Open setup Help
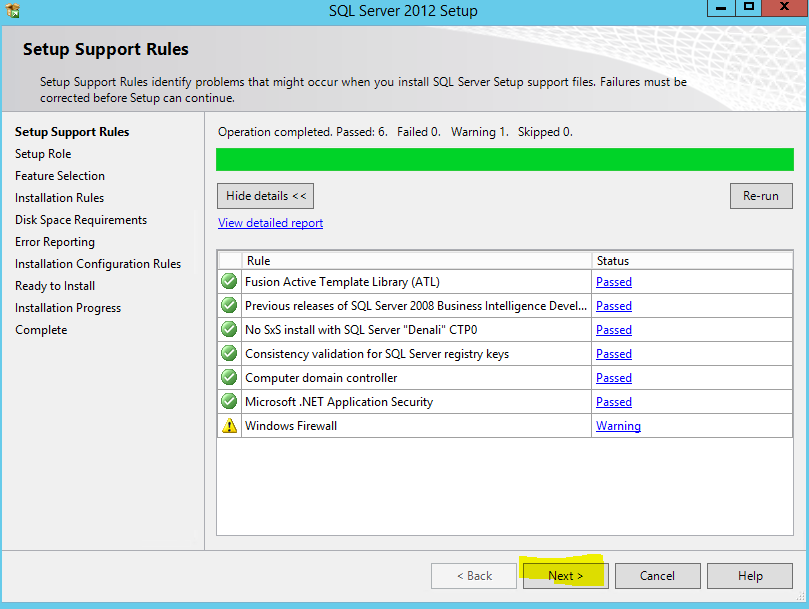This screenshot has height=609, width=809. click(x=750, y=575)
